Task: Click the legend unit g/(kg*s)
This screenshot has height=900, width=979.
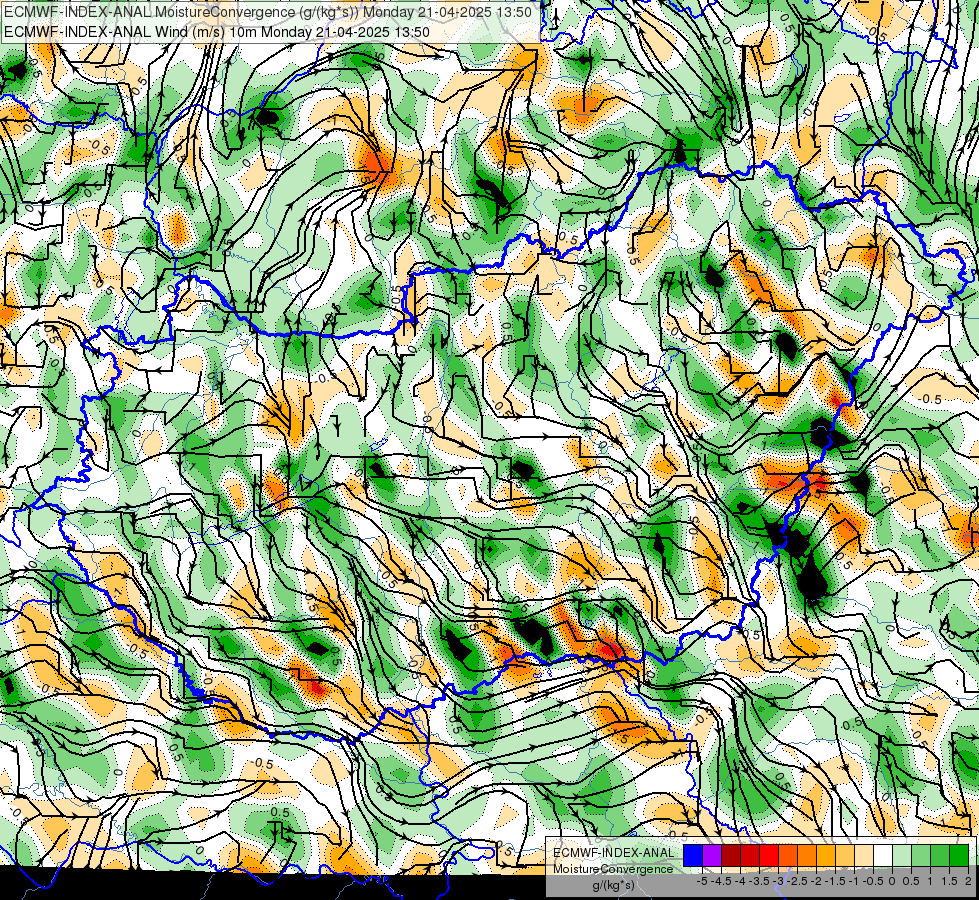Action: coord(613,886)
